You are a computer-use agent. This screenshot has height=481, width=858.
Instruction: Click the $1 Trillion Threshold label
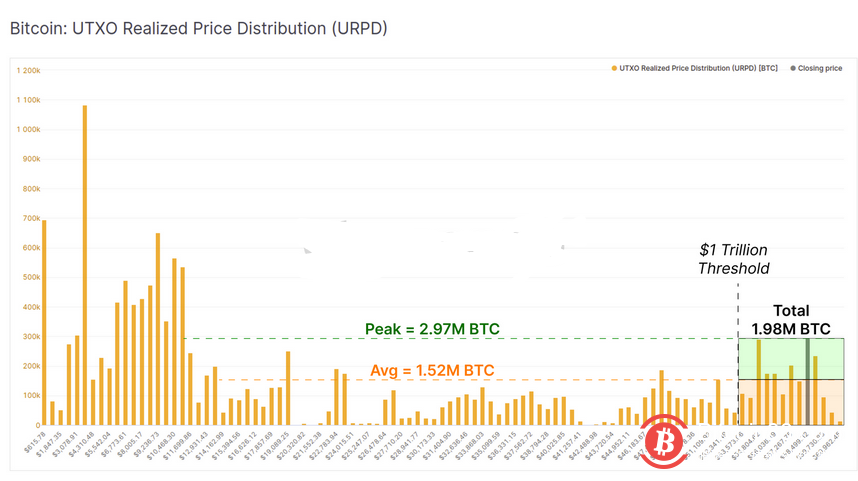tap(734, 259)
